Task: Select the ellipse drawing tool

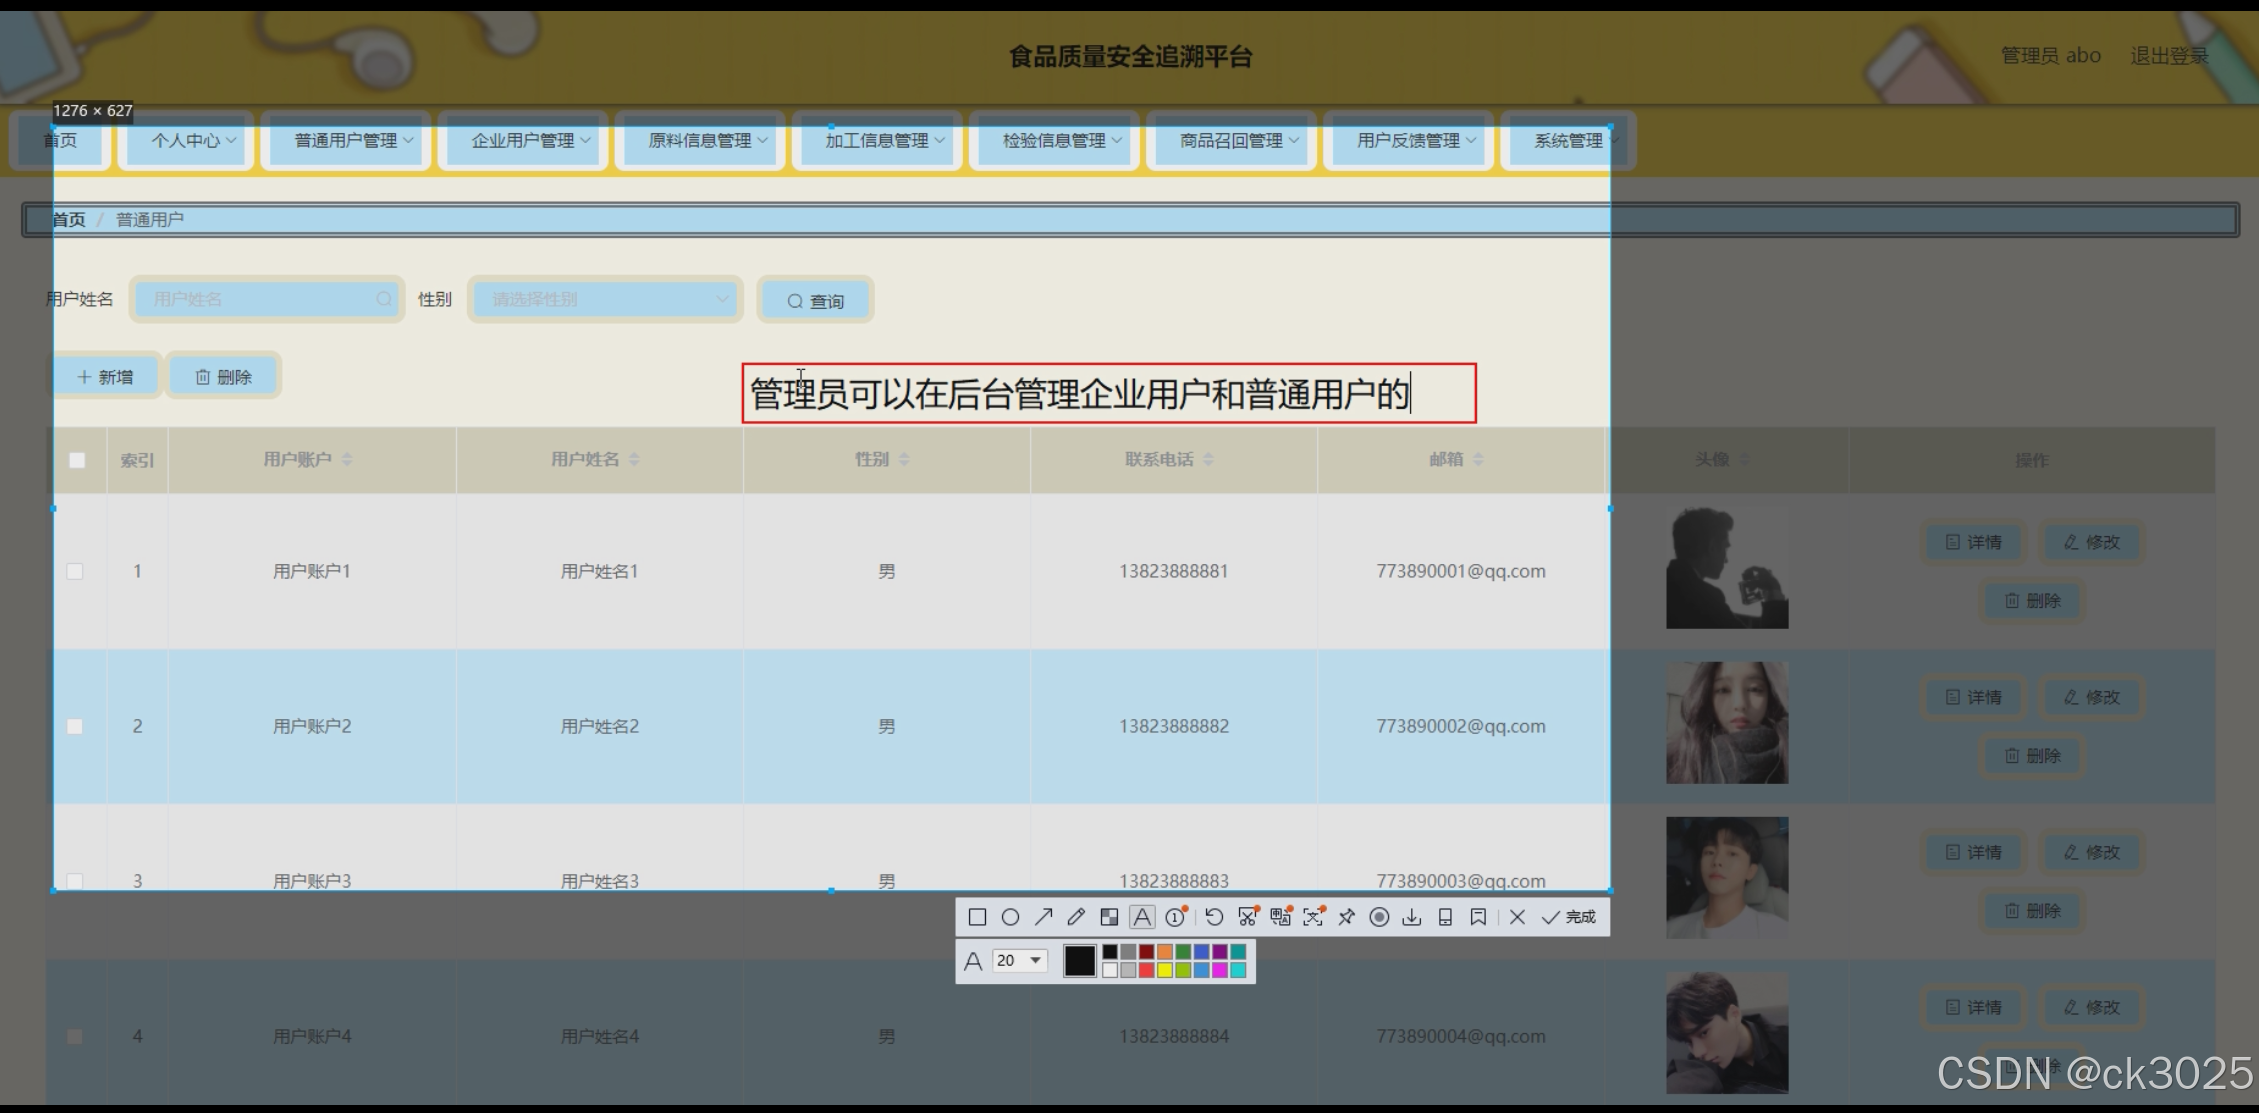Action: pos(1011,917)
